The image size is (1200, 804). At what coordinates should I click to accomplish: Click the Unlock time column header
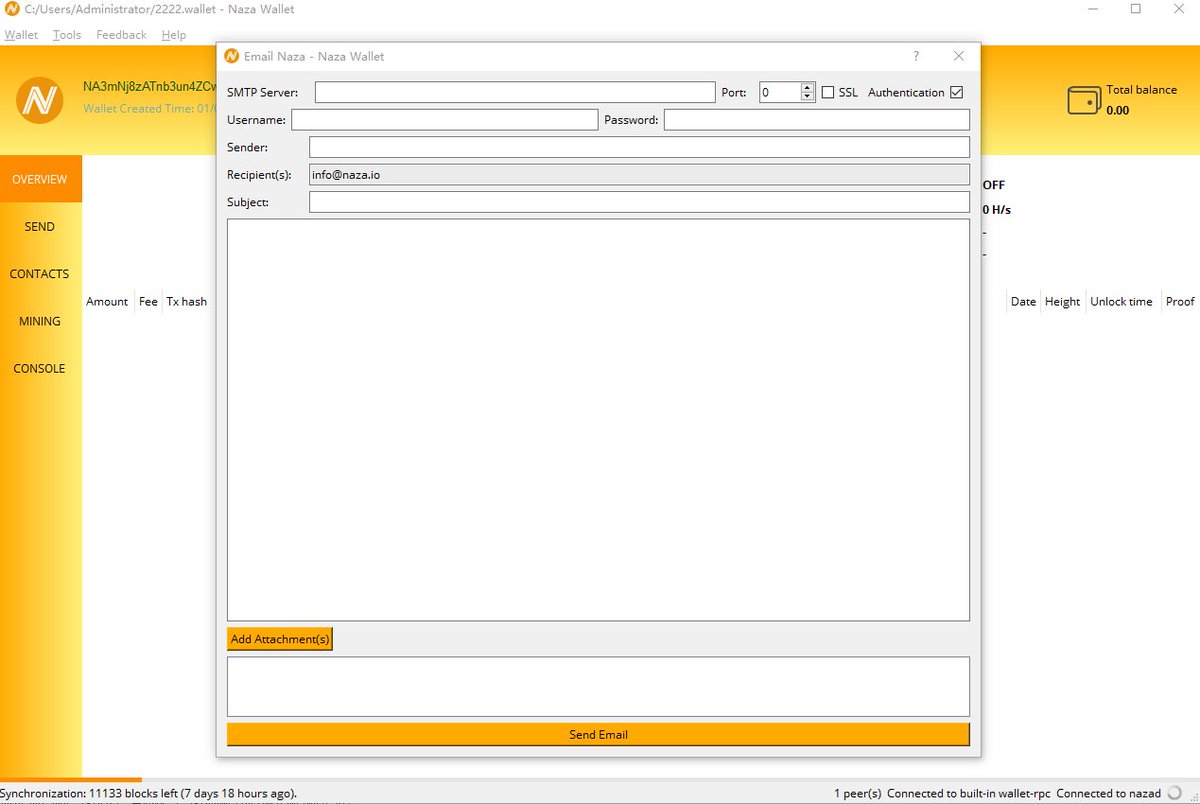(x=1121, y=301)
